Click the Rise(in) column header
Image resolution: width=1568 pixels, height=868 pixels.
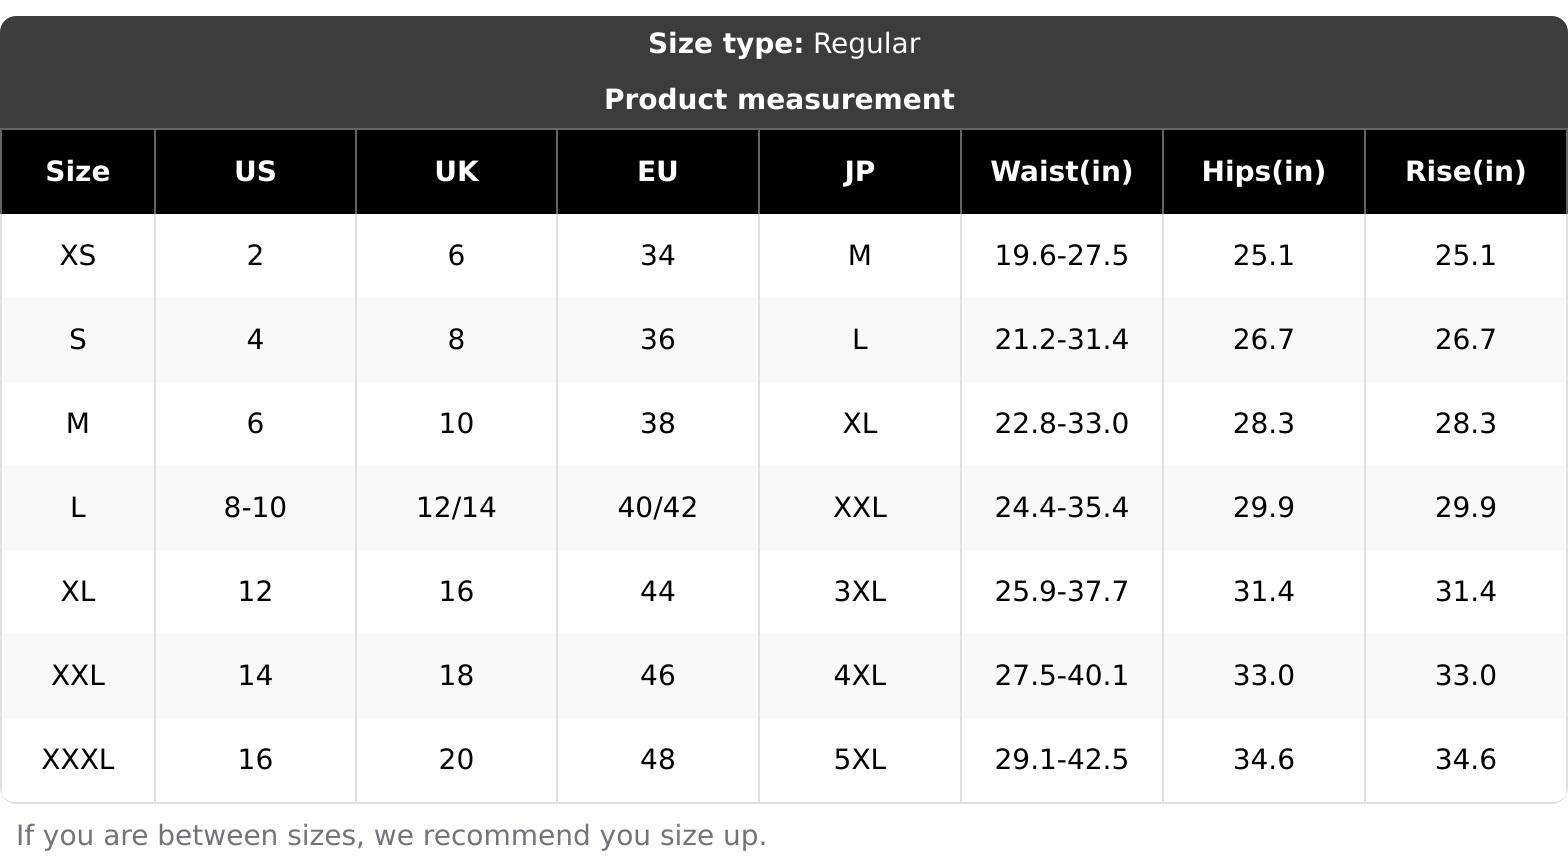coord(1465,172)
